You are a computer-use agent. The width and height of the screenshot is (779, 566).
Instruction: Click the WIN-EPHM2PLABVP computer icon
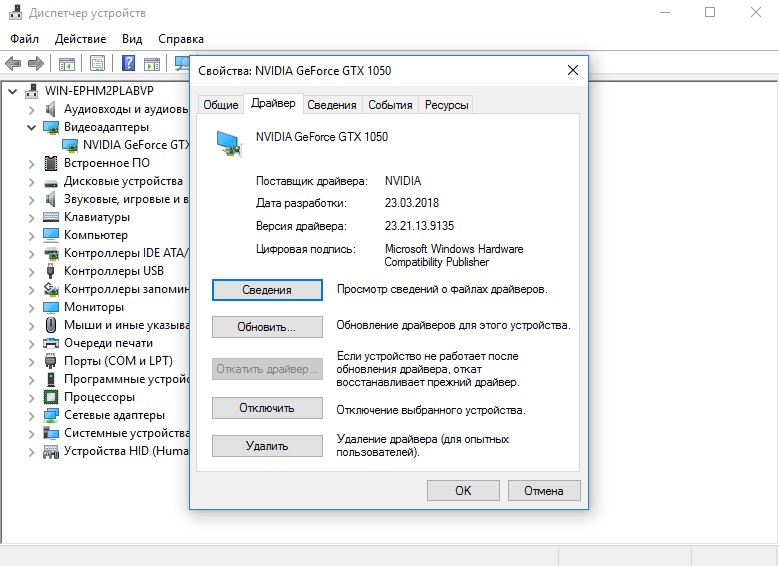pyautogui.click(x=32, y=91)
